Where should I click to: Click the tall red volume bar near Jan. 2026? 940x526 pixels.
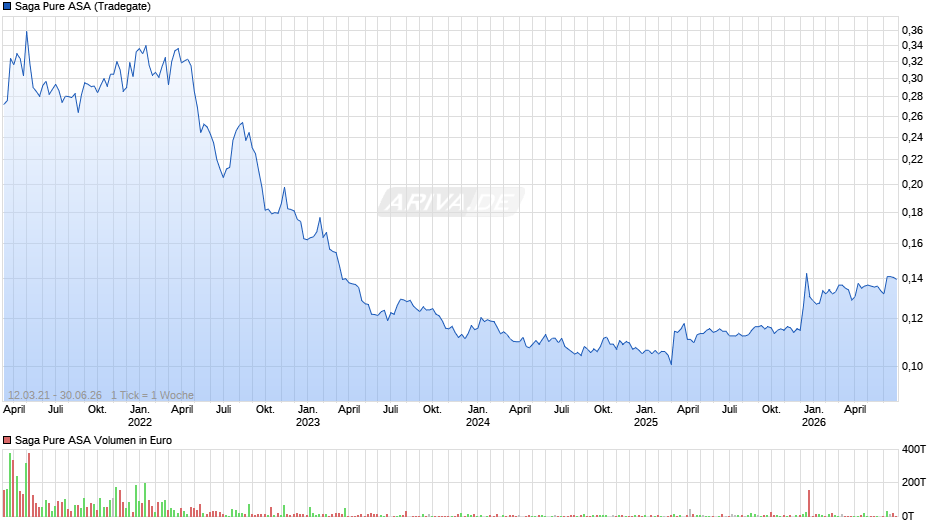[x=809, y=503]
